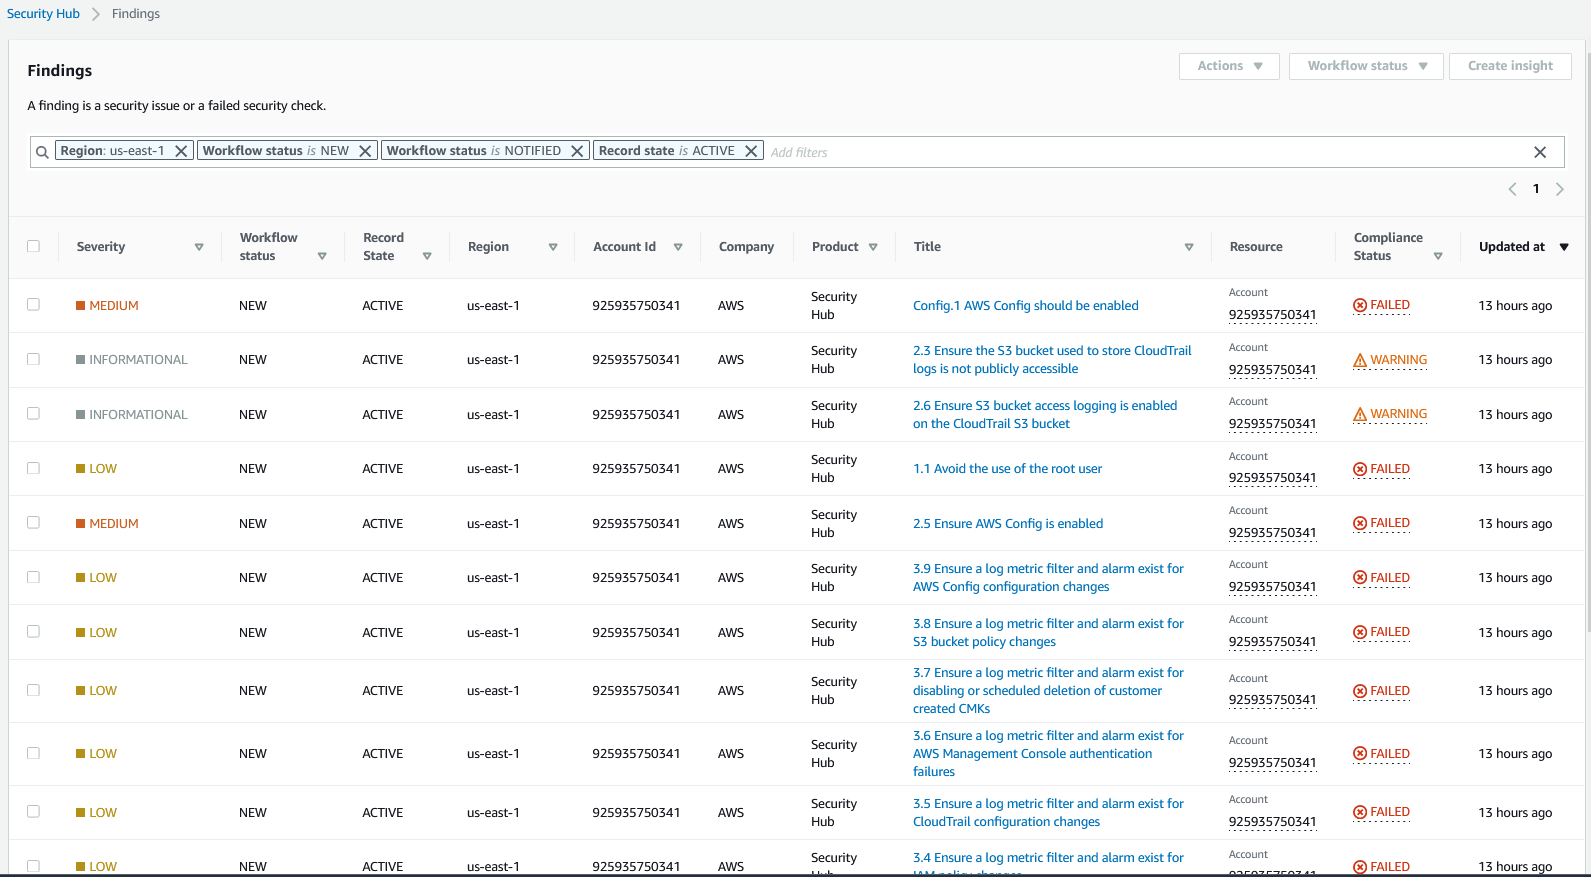Remove the Record state ACTIVE filter
Screen dimensions: 1591x877
coord(751,151)
